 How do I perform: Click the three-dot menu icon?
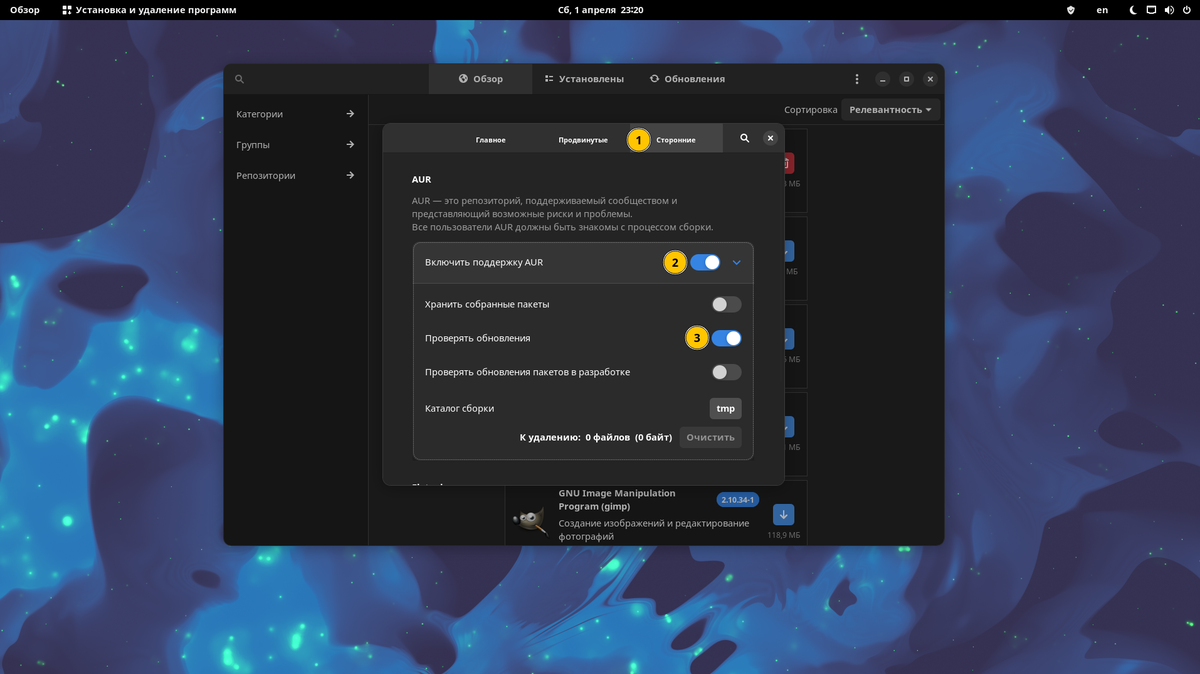click(856, 78)
